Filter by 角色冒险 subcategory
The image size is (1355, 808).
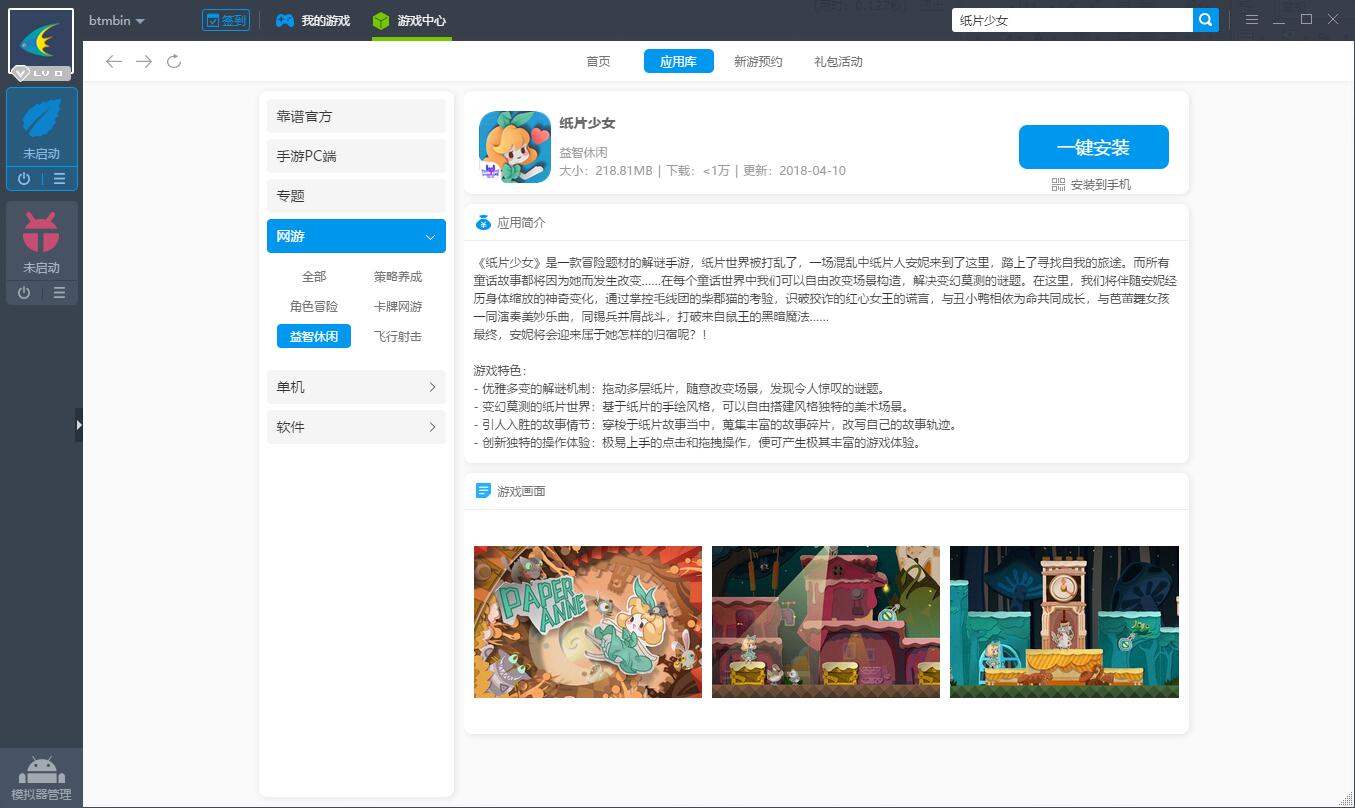tap(314, 307)
